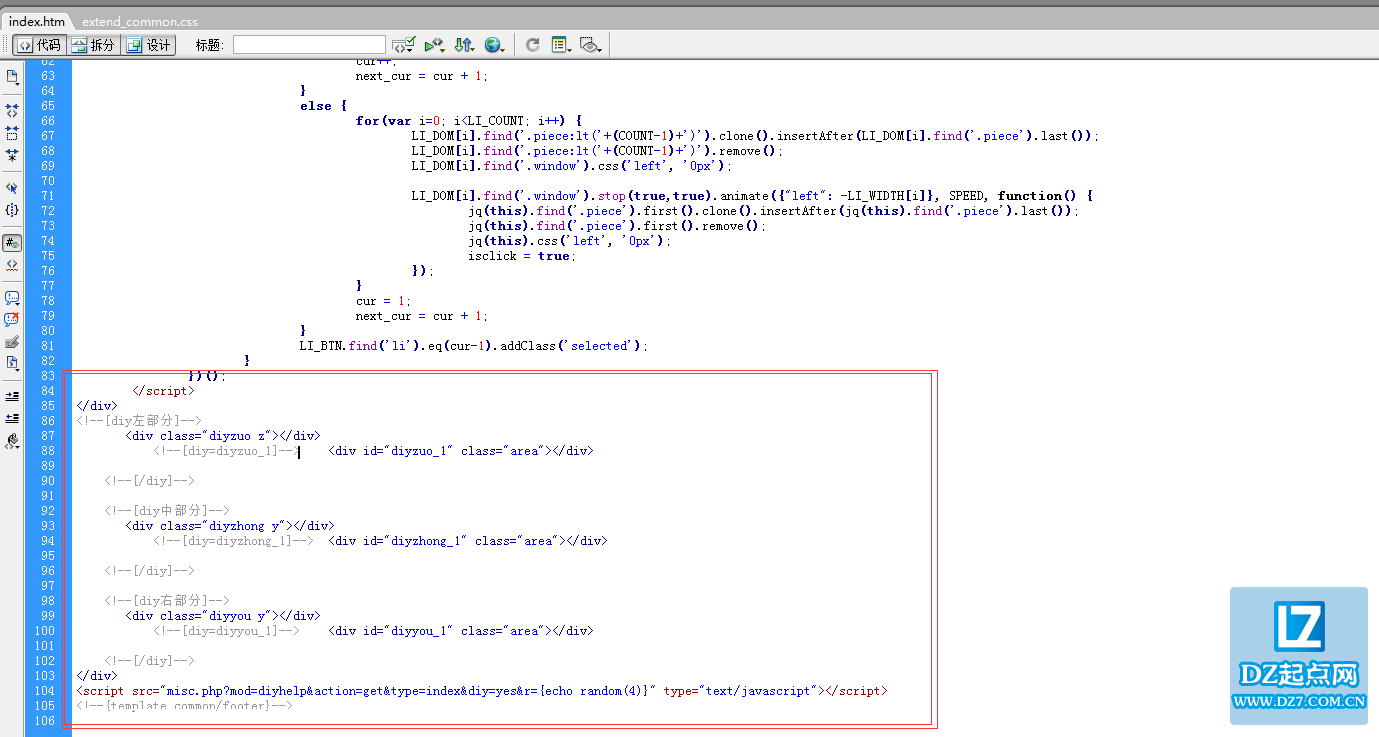Click line number 66 in the gutter

coord(48,121)
